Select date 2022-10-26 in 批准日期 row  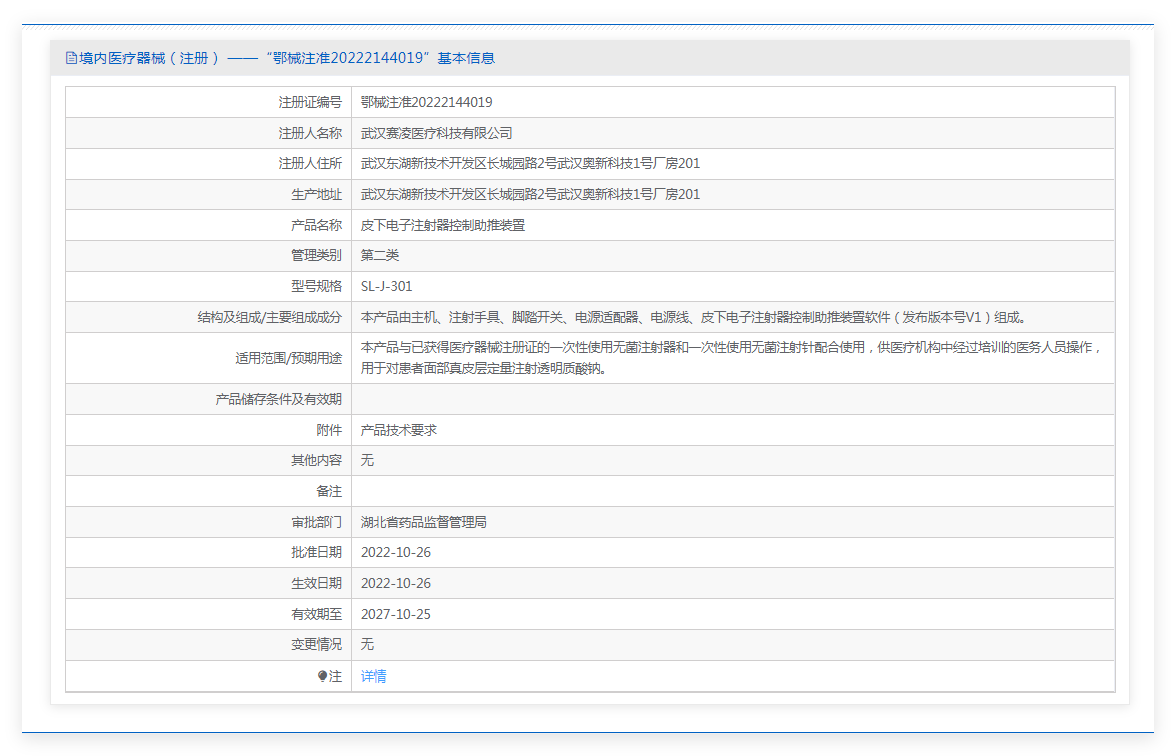click(396, 553)
